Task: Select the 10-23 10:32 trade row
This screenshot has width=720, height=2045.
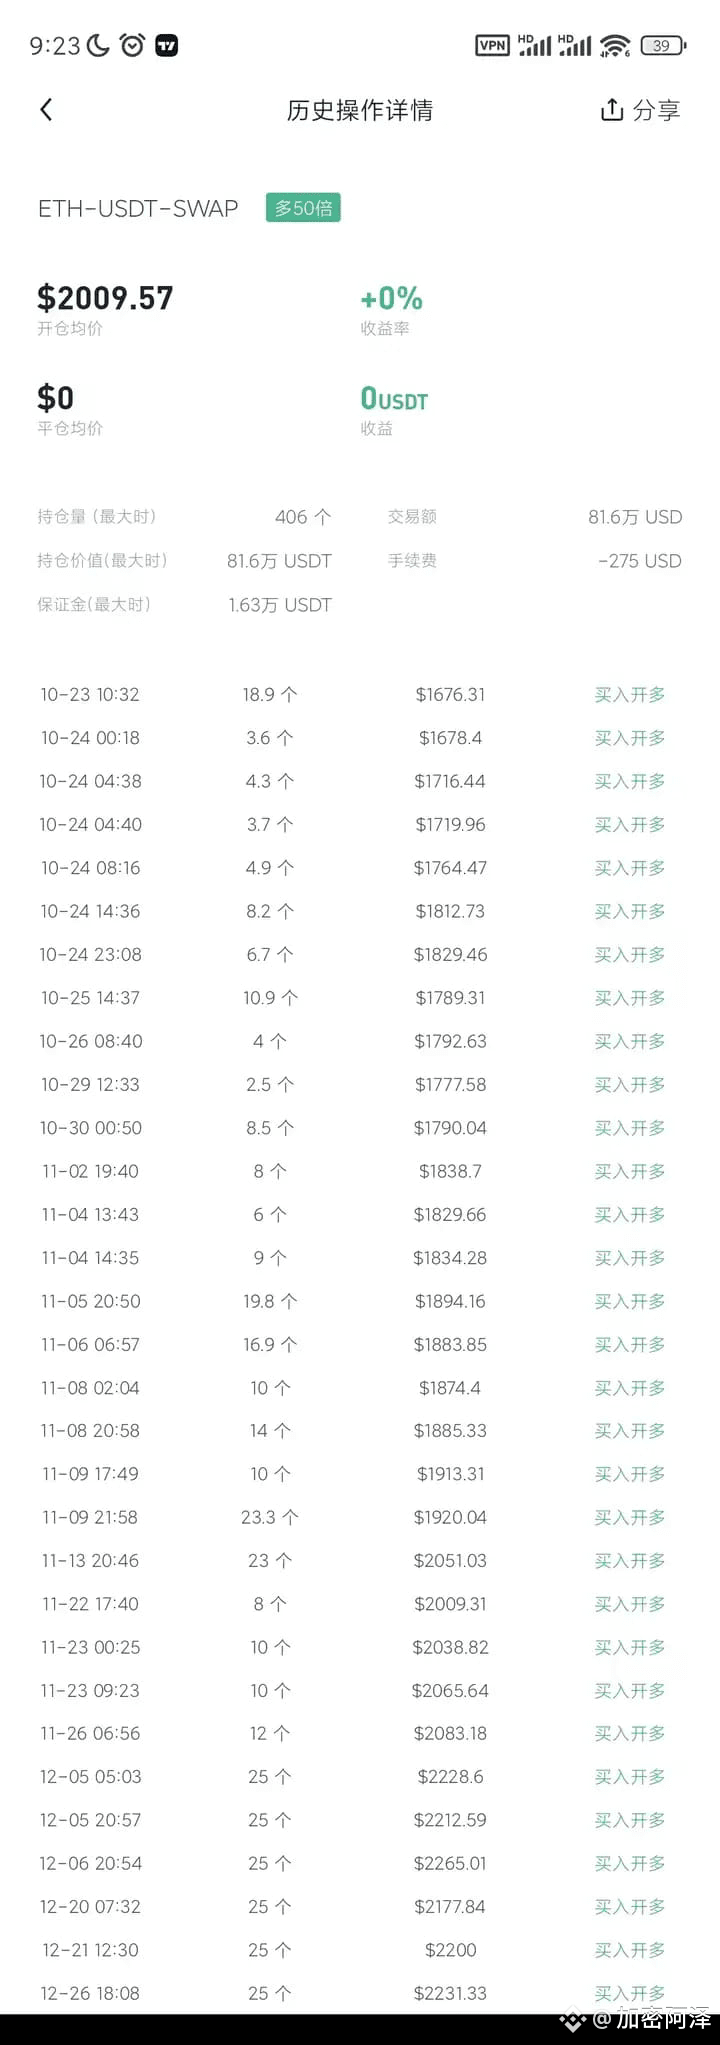Action: tap(360, 694)
